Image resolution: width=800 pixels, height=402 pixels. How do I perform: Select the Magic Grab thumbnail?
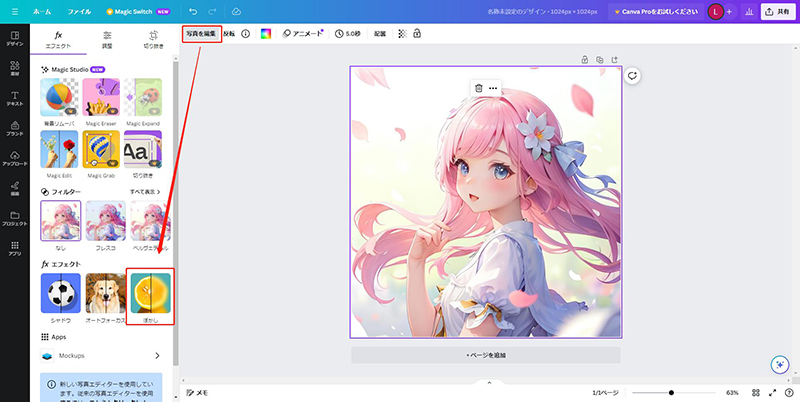click(x=101, y=149)
